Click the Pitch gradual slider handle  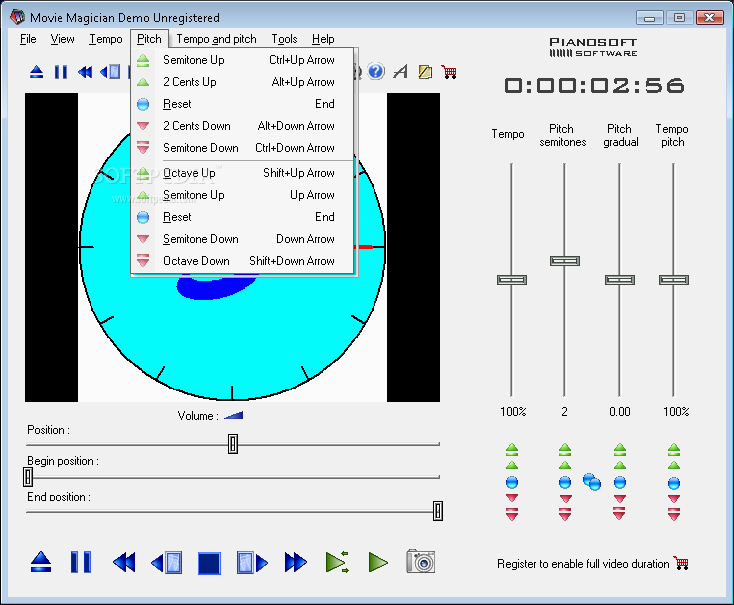coord(620,280)
